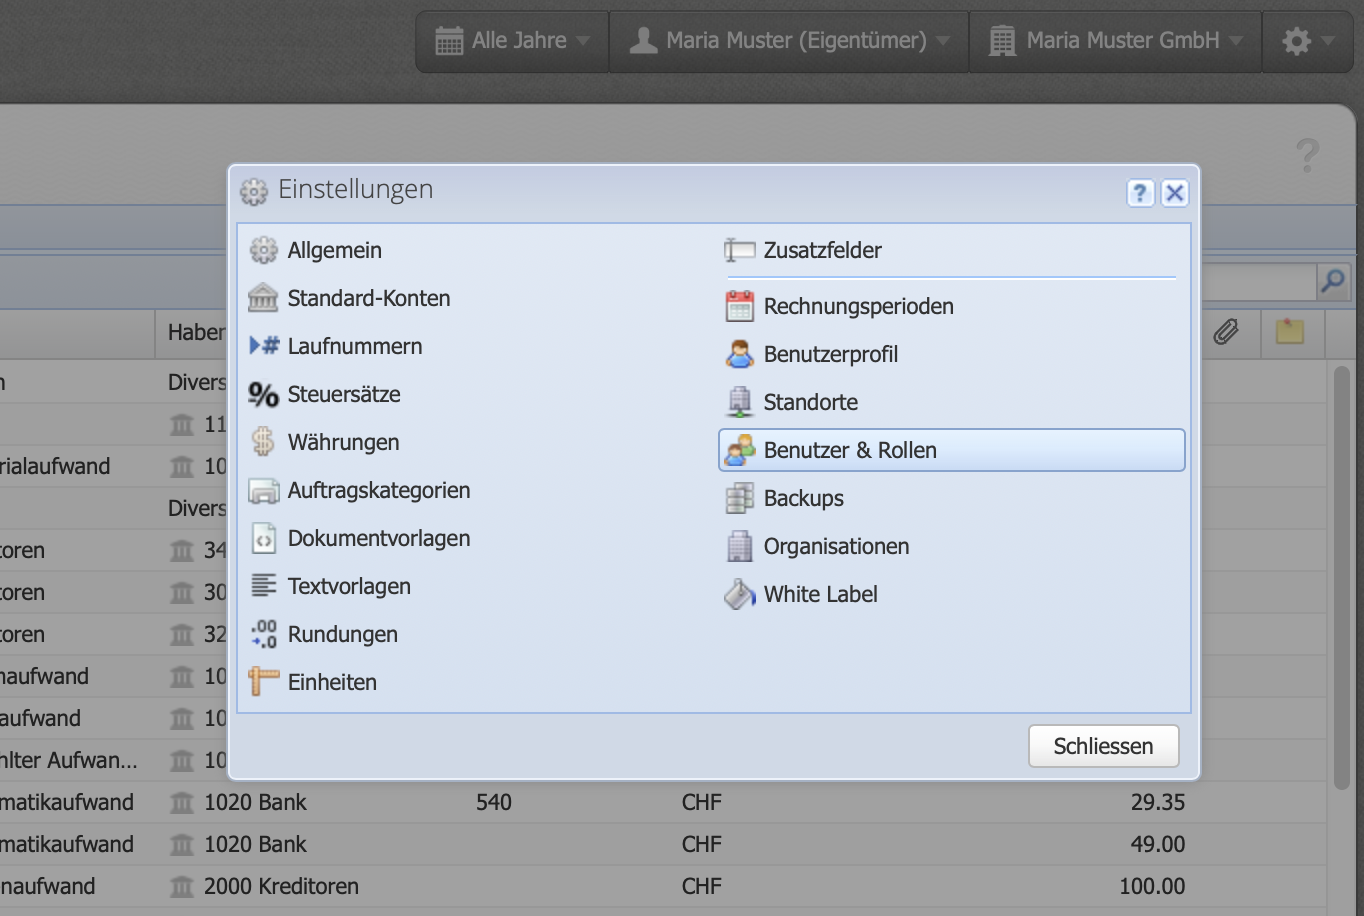Open Dokumentvorlagen settings
This screenshot has height=916, width=1364.
tap(379, 538)
